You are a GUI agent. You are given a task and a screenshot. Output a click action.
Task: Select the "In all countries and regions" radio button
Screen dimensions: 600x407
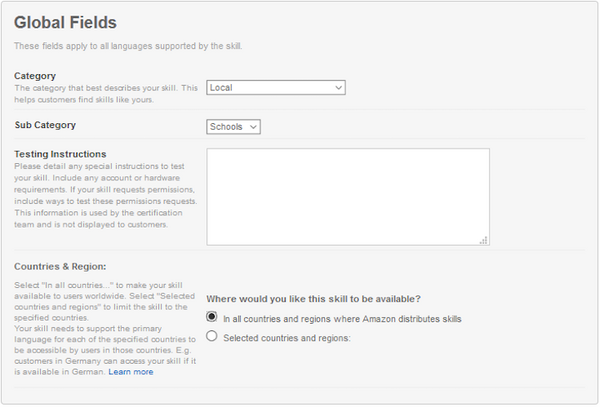point(211,317)
